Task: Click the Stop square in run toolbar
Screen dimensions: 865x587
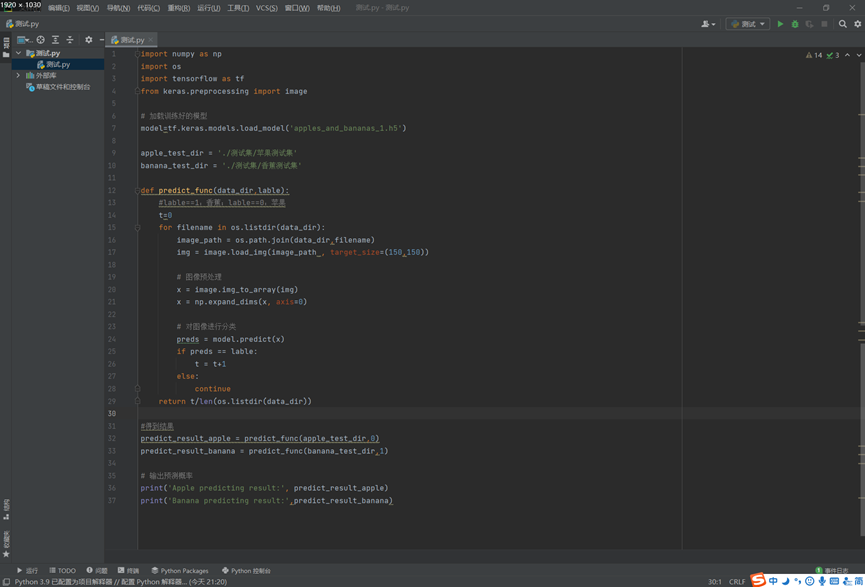Action: 824,24
